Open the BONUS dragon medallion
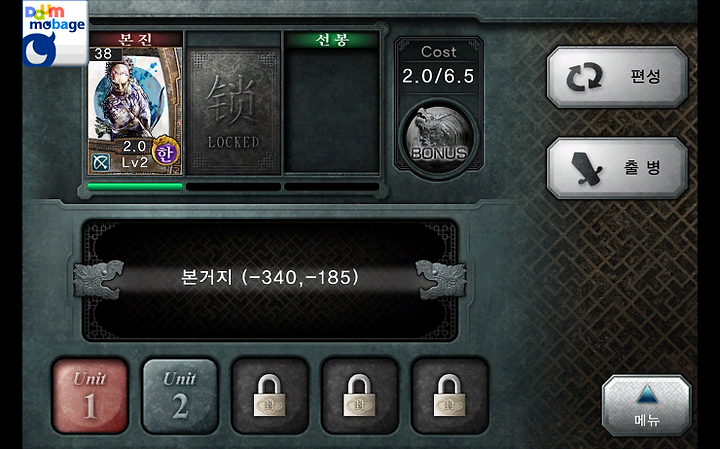This screenshot has width=720, height=449. coord(439,138)
